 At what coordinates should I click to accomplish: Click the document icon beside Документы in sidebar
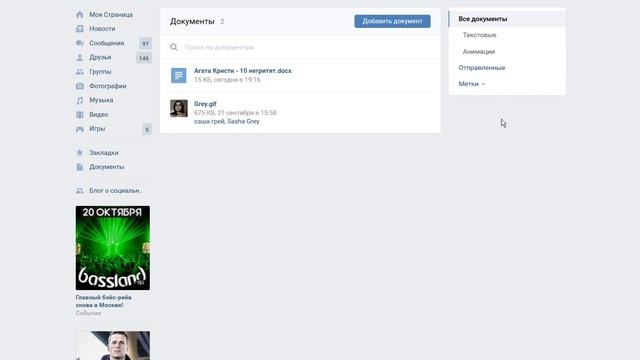pos(80,167)
